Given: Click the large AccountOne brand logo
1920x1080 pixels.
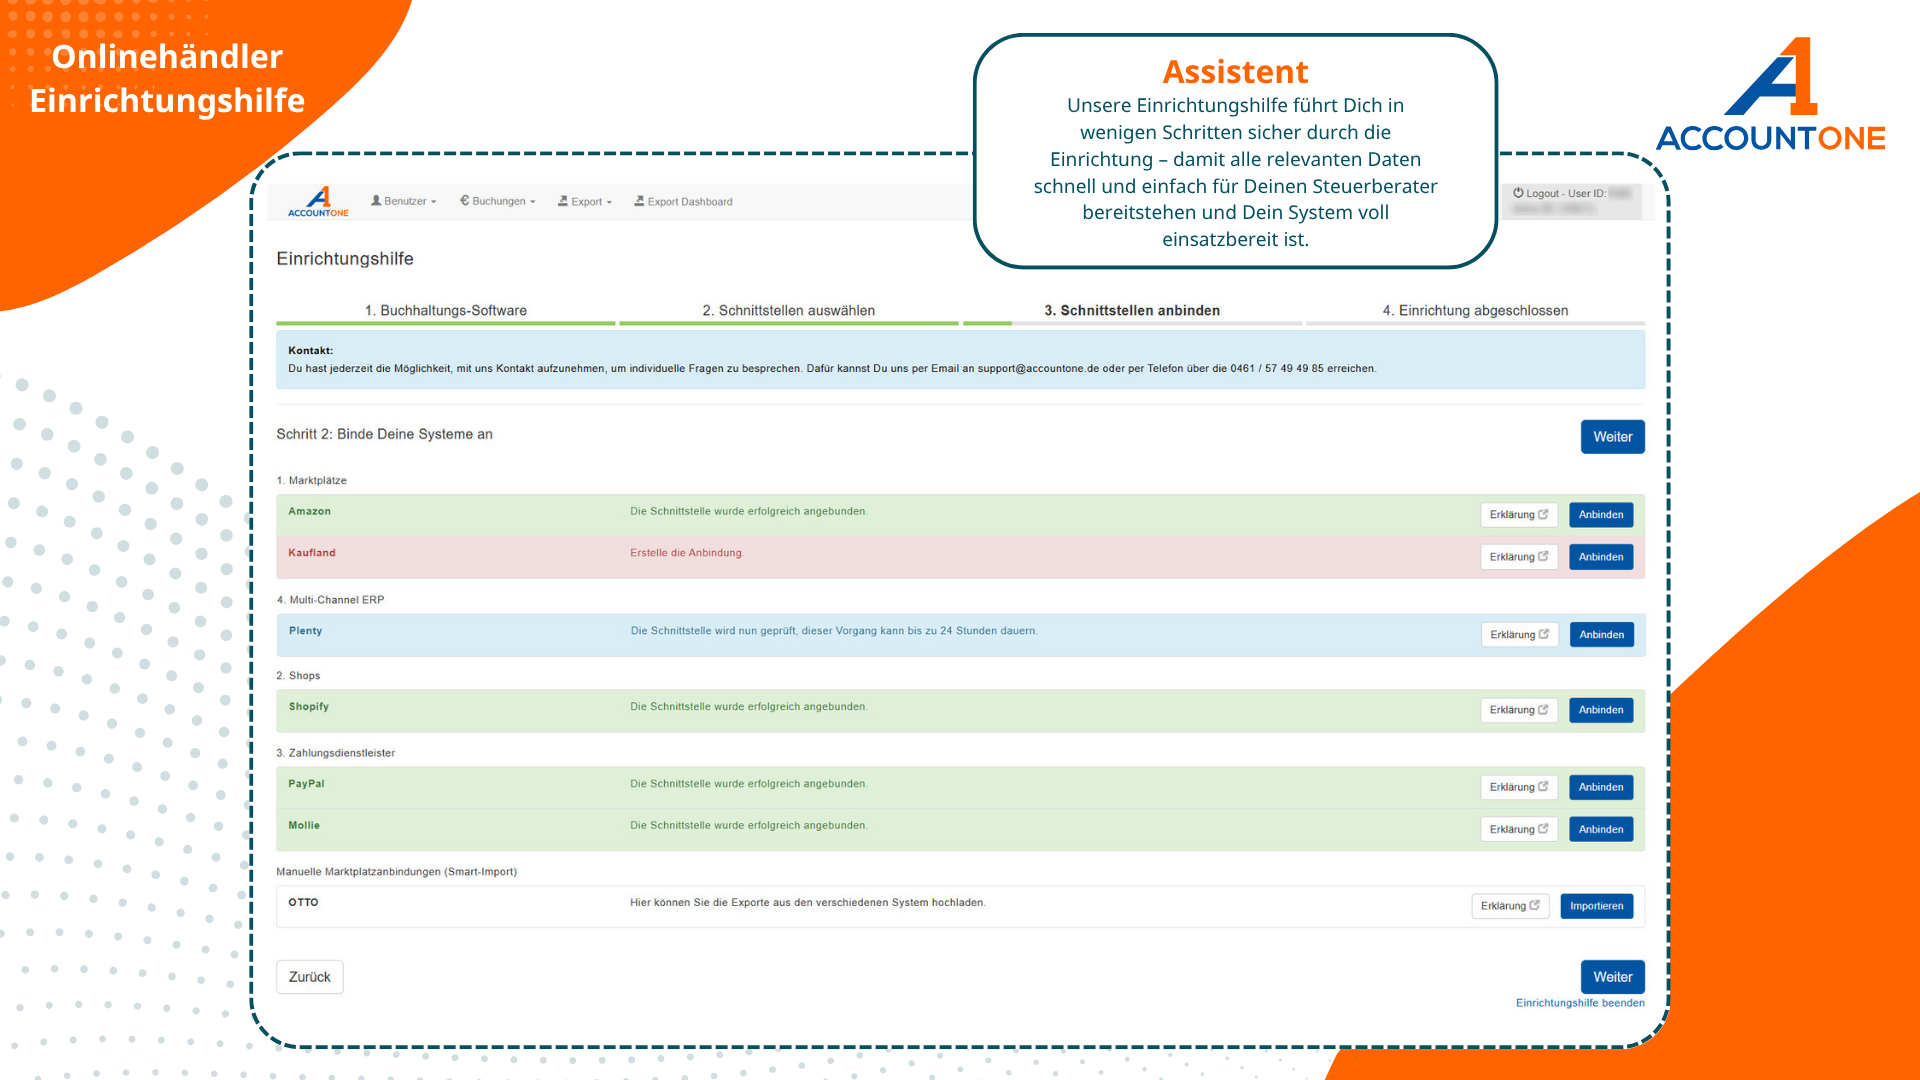Looking at the screenshot, I should (x=1770, y=96).
